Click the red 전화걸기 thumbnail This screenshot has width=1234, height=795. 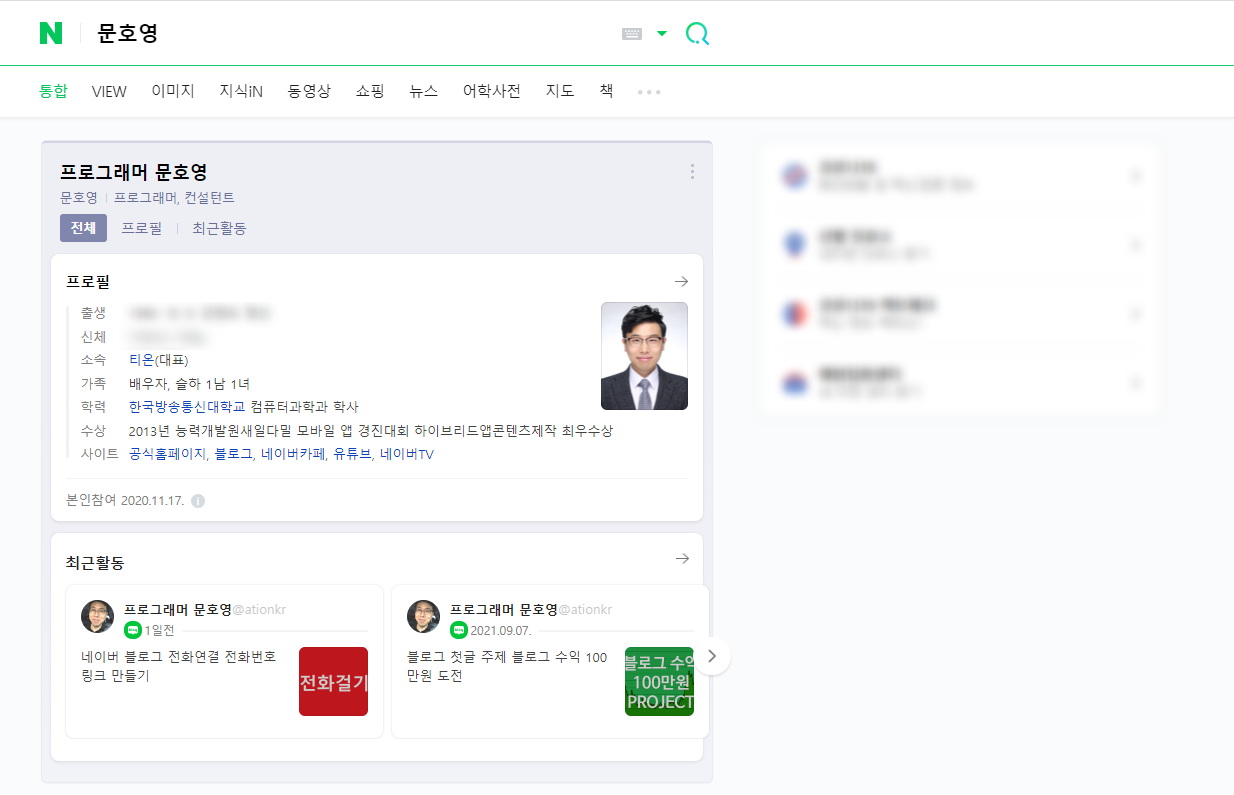click(x=333, y=681)
